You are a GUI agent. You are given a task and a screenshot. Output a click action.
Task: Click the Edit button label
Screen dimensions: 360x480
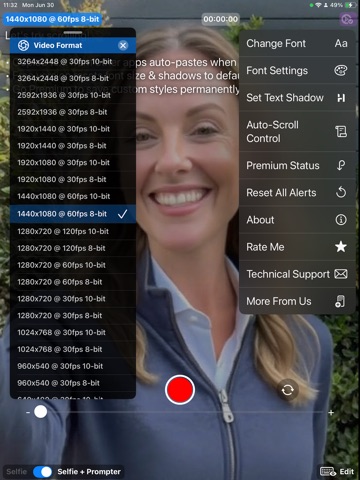click(347, 472)
